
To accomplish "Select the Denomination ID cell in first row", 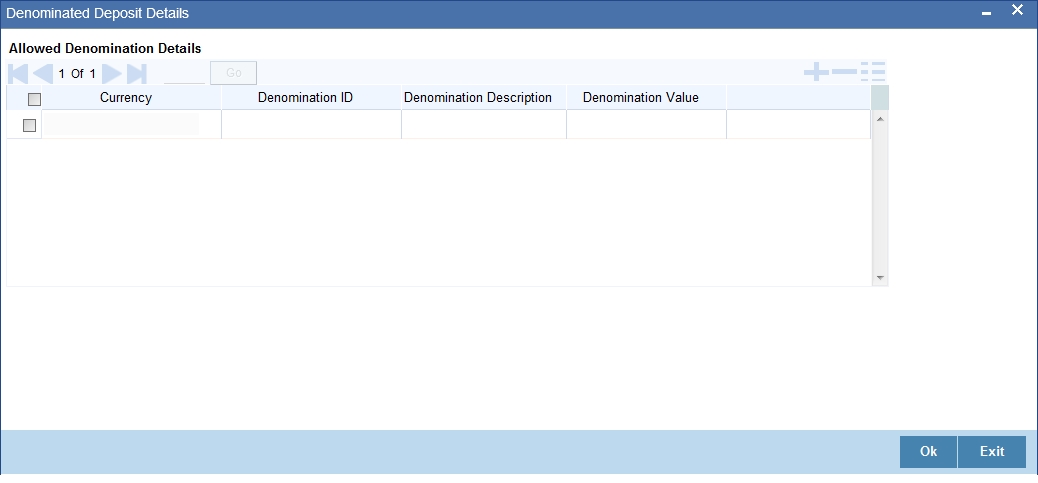I will 311,124.
